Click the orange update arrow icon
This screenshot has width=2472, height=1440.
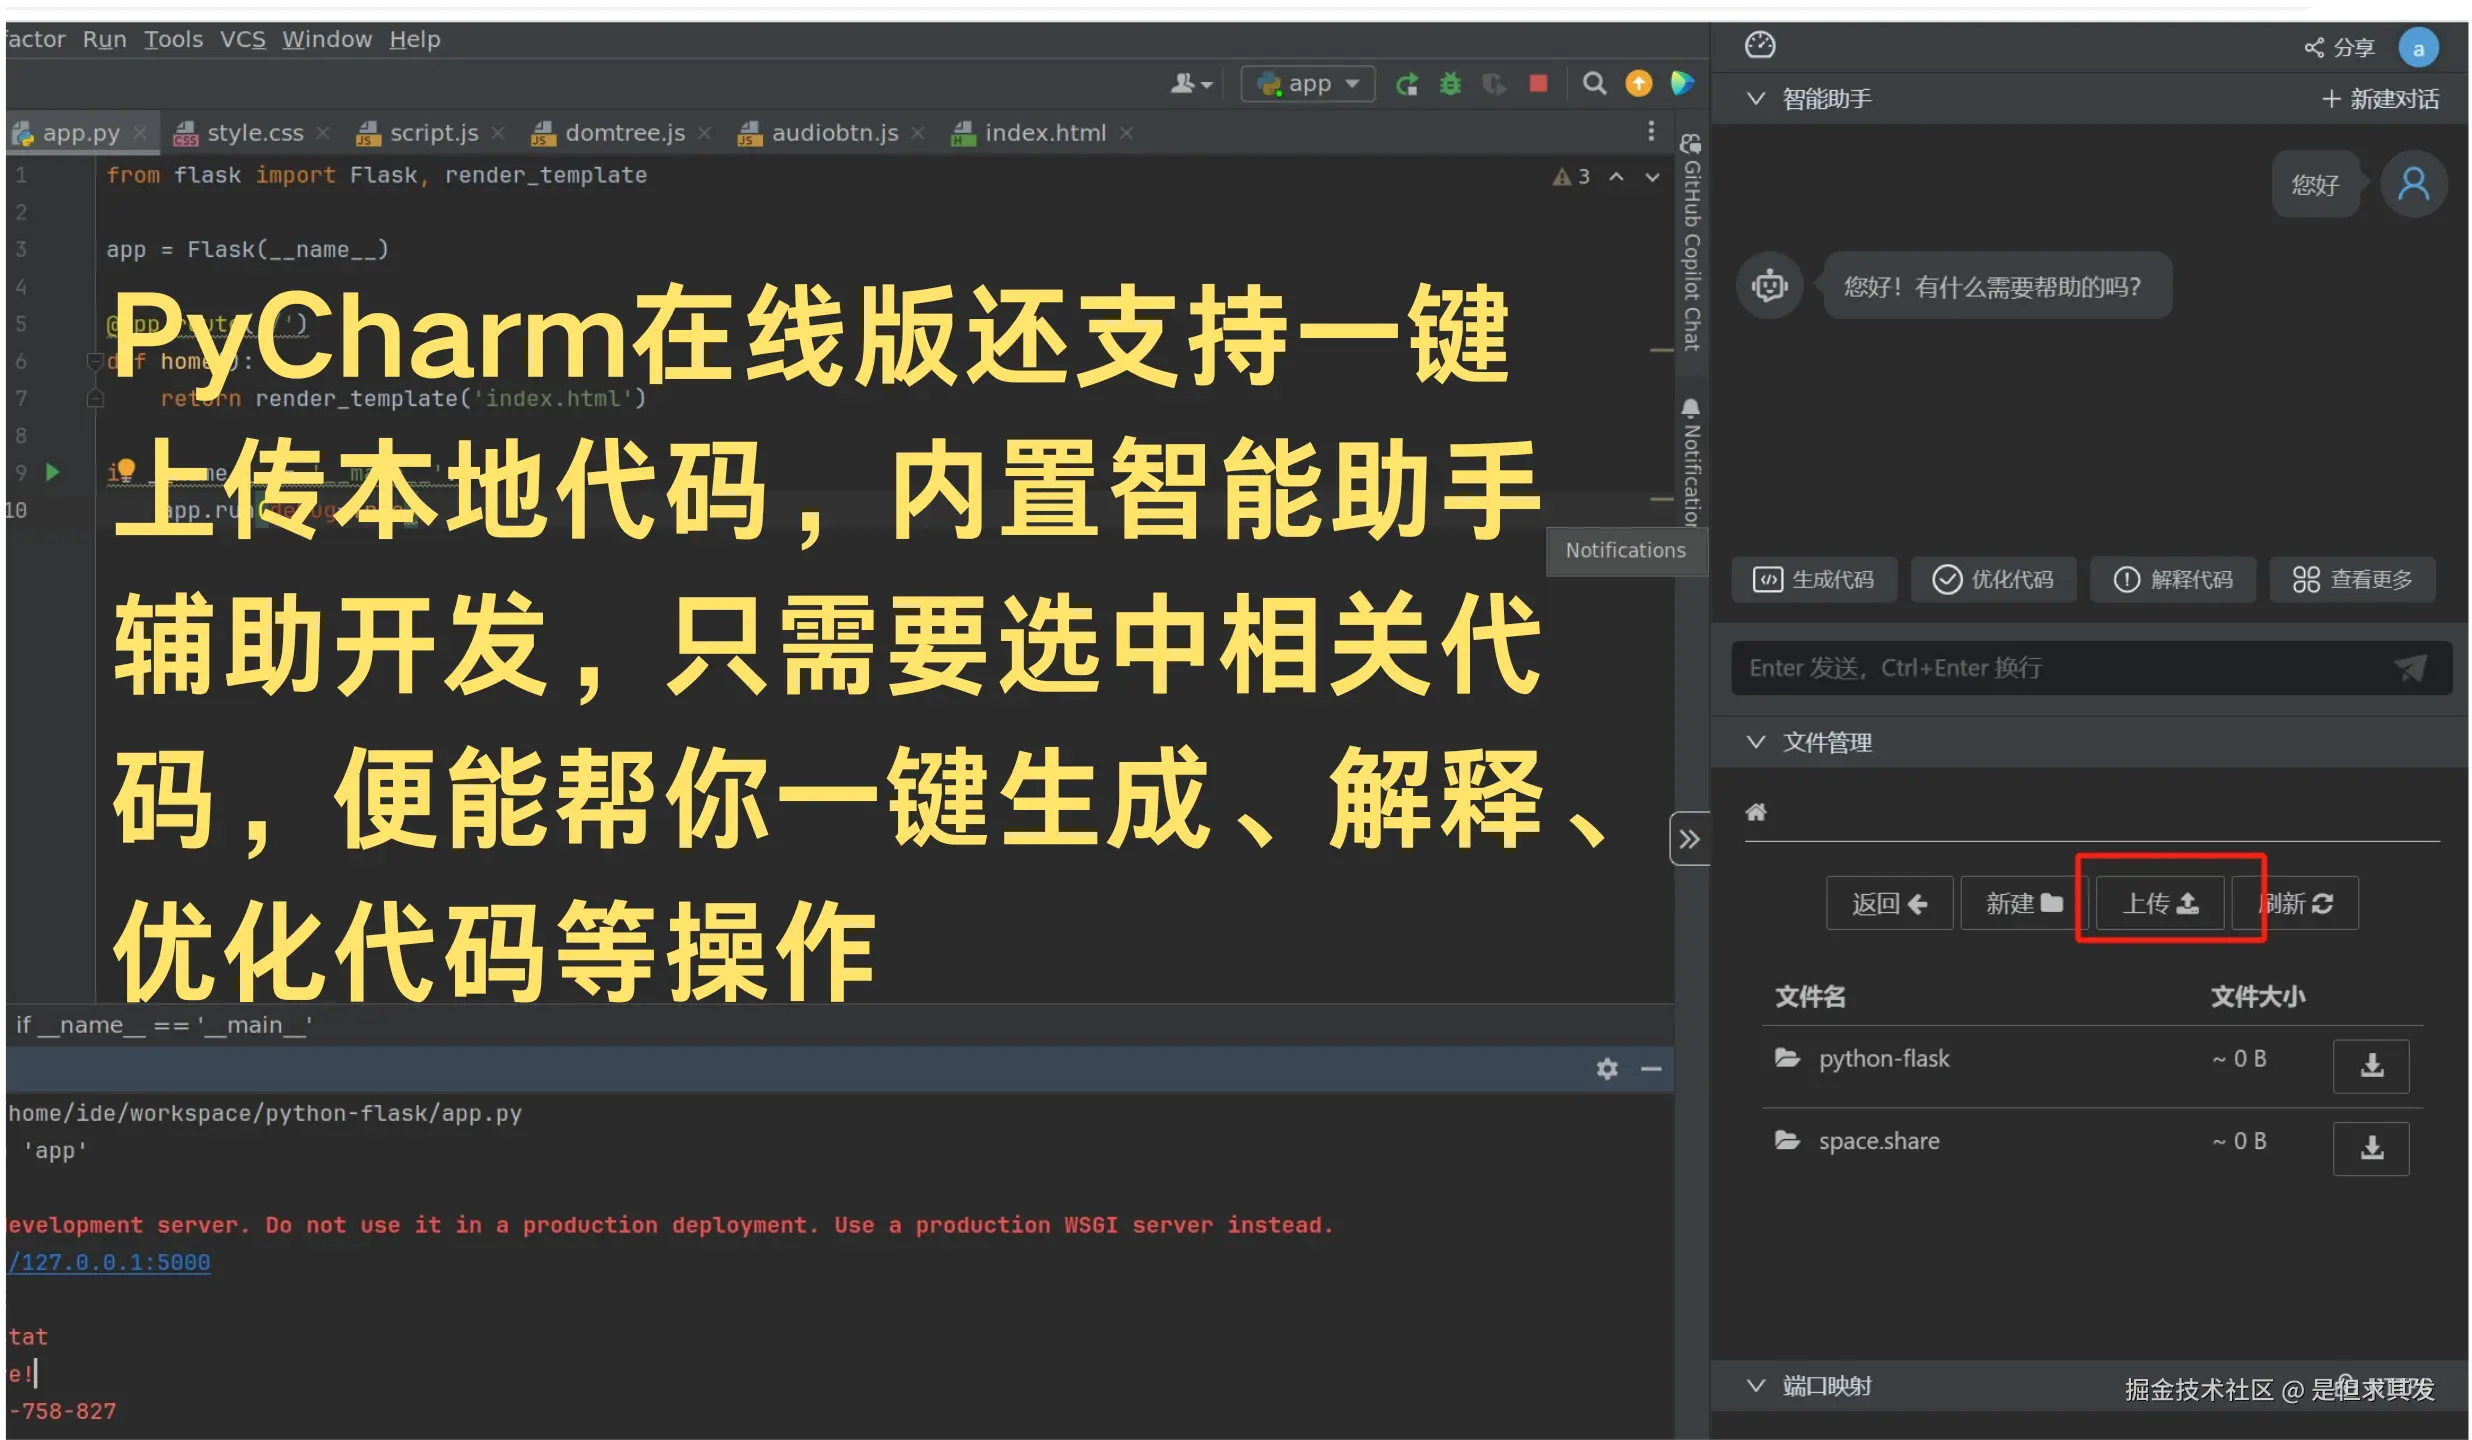point(1639,83)
